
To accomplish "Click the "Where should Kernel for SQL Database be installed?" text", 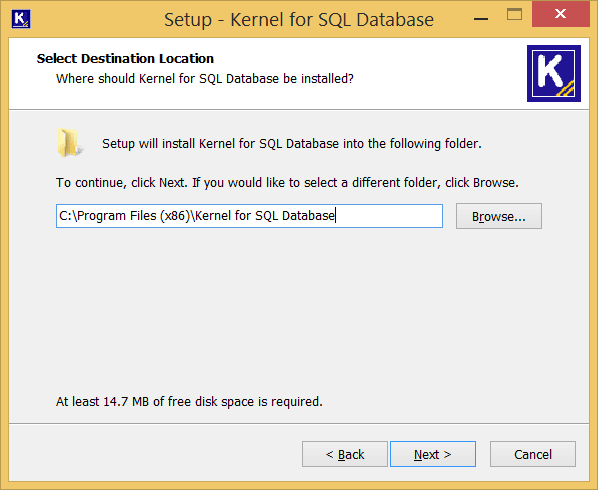I will [x=205, y=79].
